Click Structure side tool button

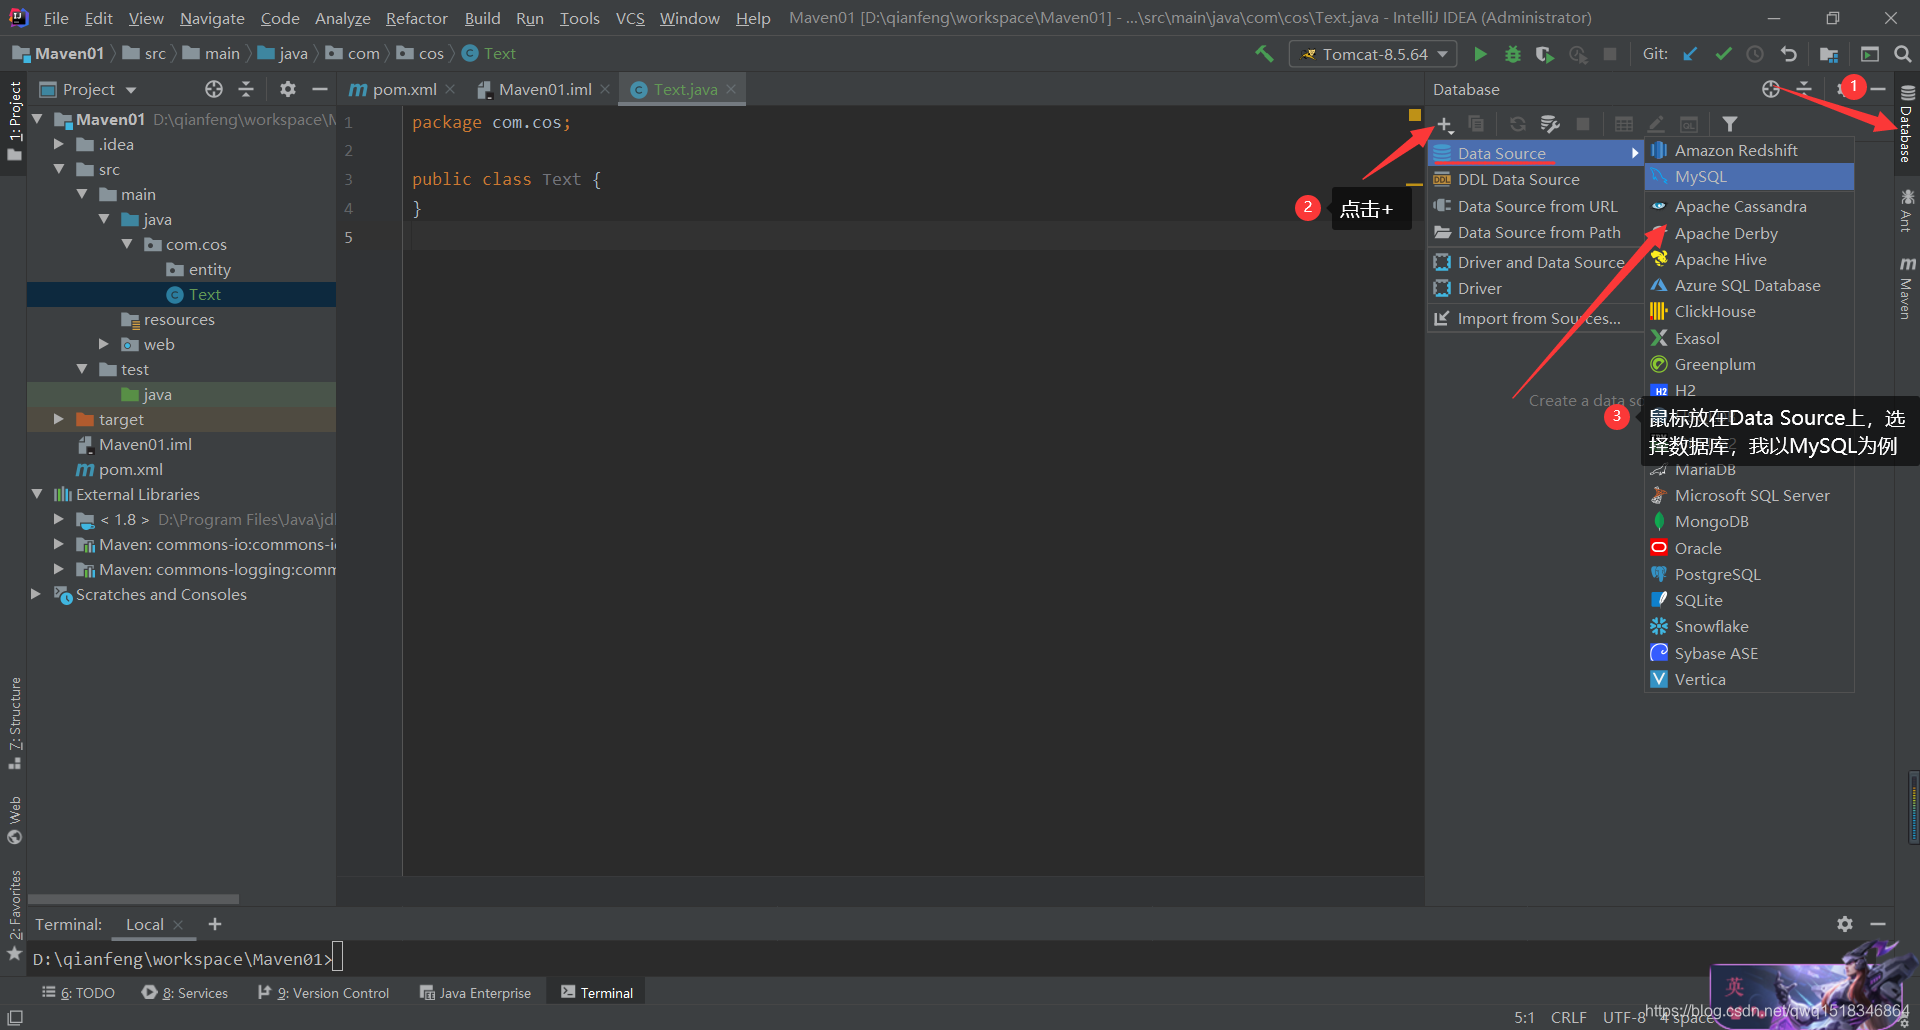[15, 722]
